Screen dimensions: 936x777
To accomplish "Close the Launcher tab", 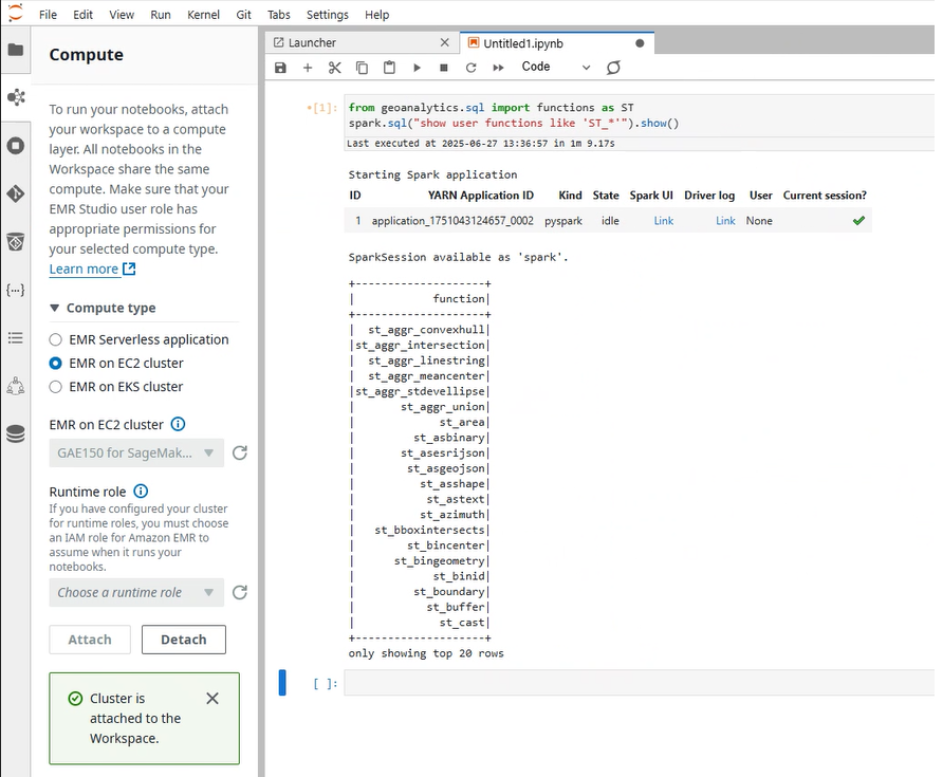I will (444, 42).
